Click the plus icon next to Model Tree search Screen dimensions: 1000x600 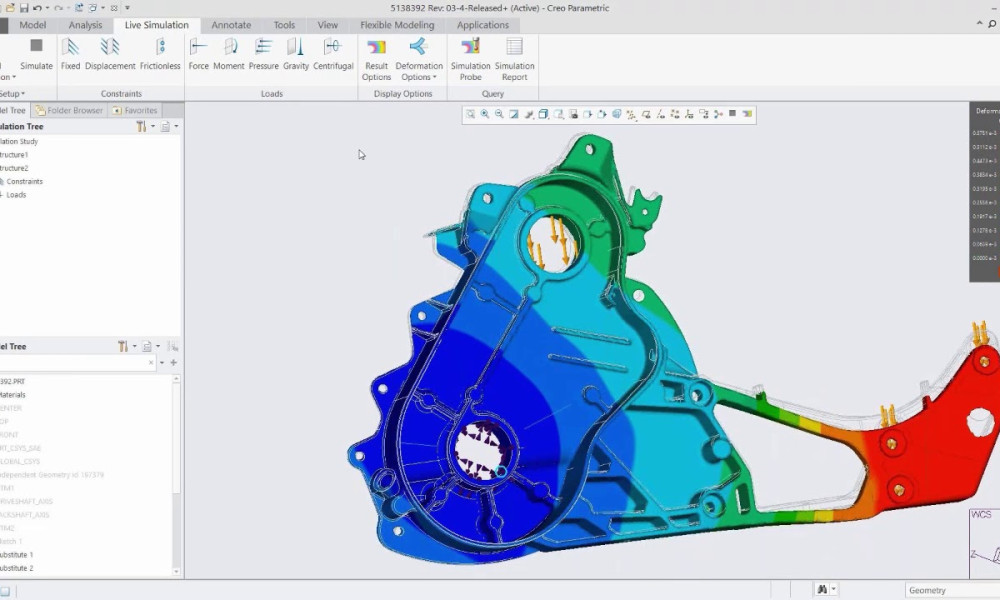(x=173, y=363)
